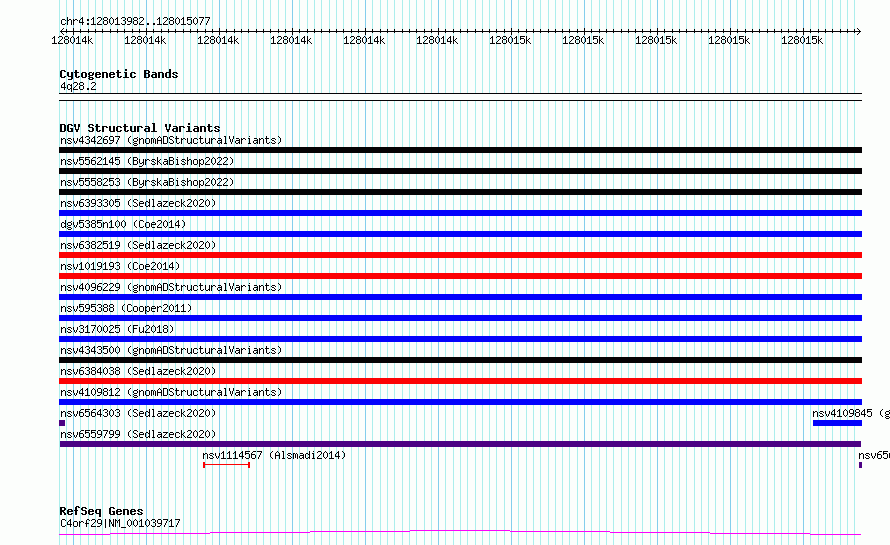Screen dimensions: 890x545
Task: Select the red bar under nsv6382519
Action: pos(460,255)
